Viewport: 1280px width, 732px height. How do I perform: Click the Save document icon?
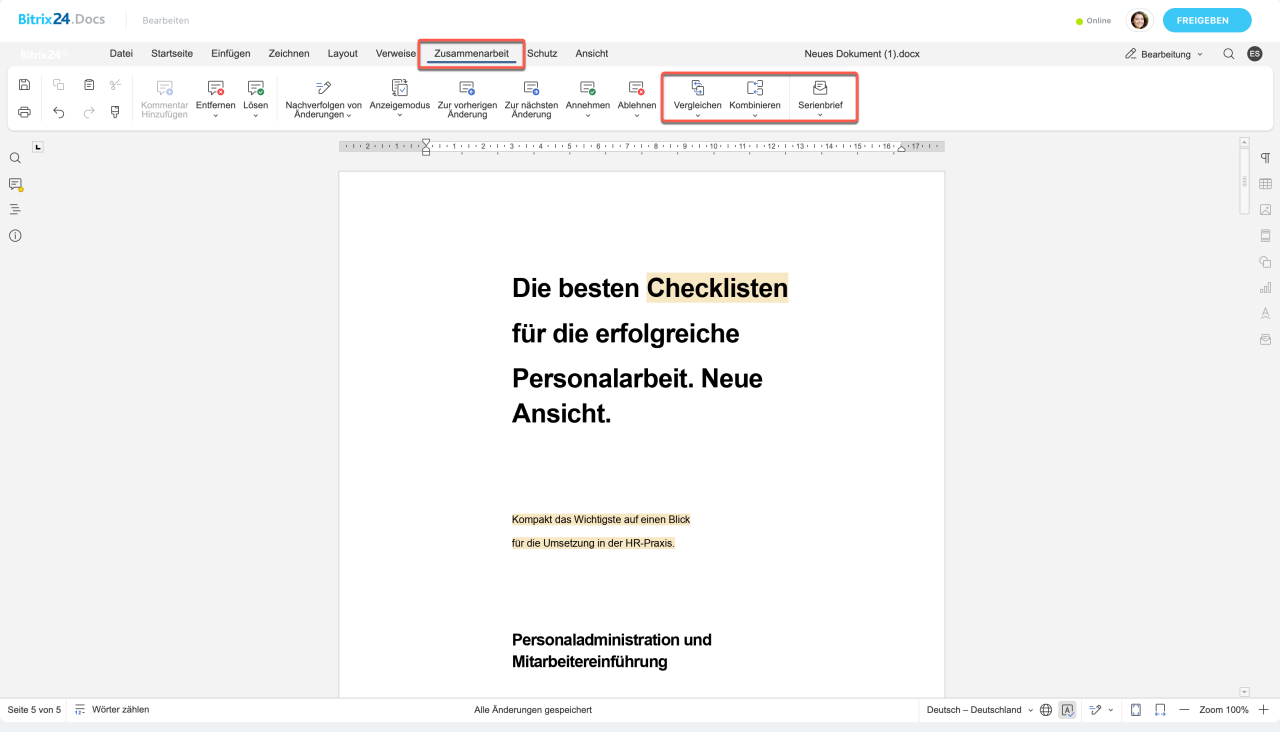point(25,86)
